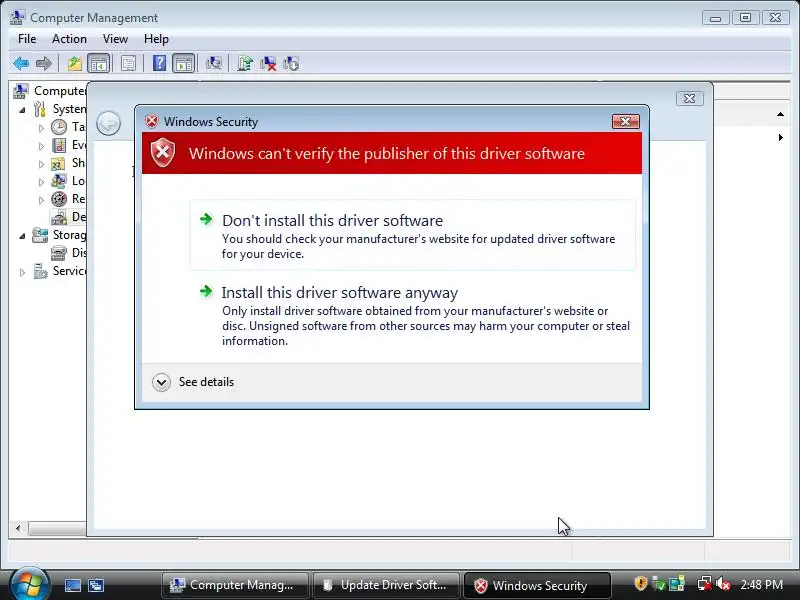Click the Disk Management tree icon
800x600 pixels.
click(59, 253)
